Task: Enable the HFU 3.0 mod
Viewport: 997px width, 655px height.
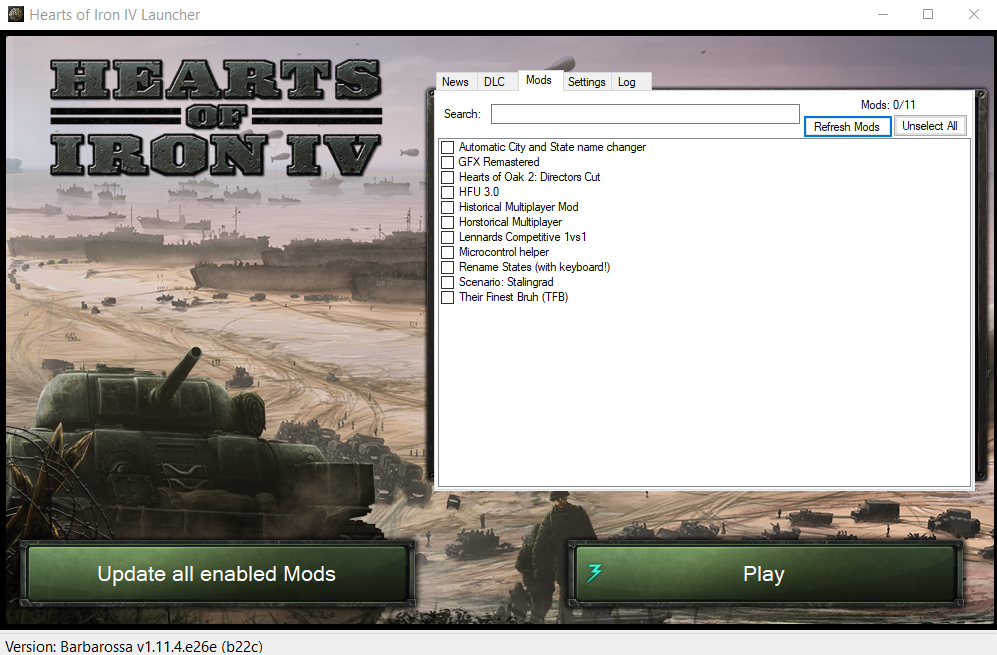Action: [447, 192]
